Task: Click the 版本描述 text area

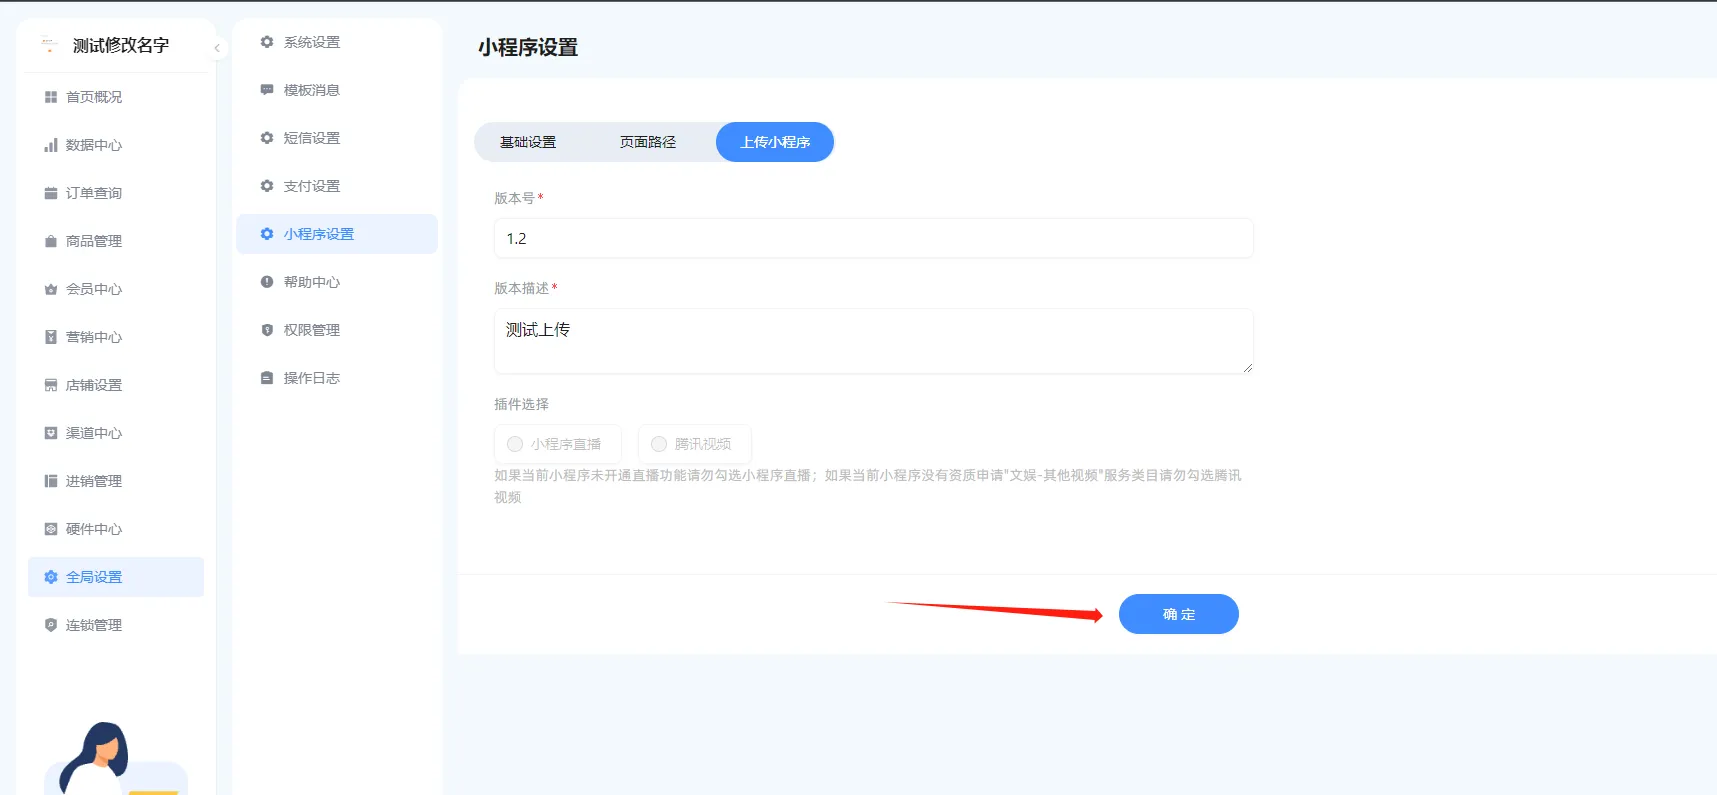Action: (874, 341)
